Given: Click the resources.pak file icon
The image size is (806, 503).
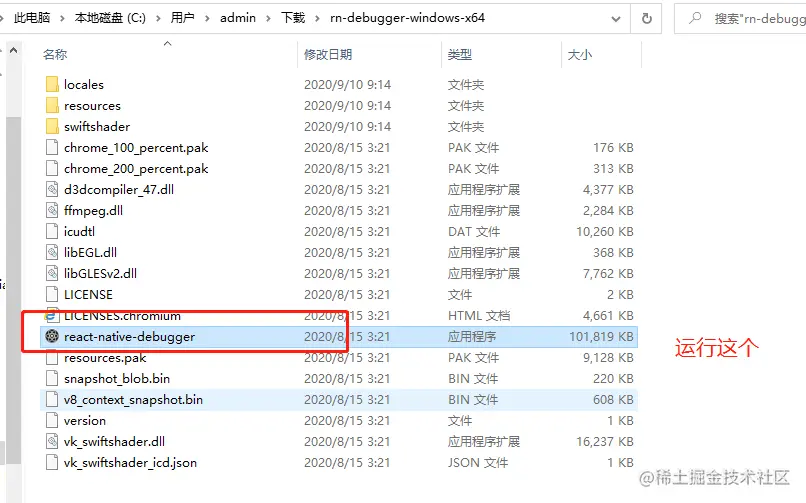Looking at the screenshot, I should point(52,358).
